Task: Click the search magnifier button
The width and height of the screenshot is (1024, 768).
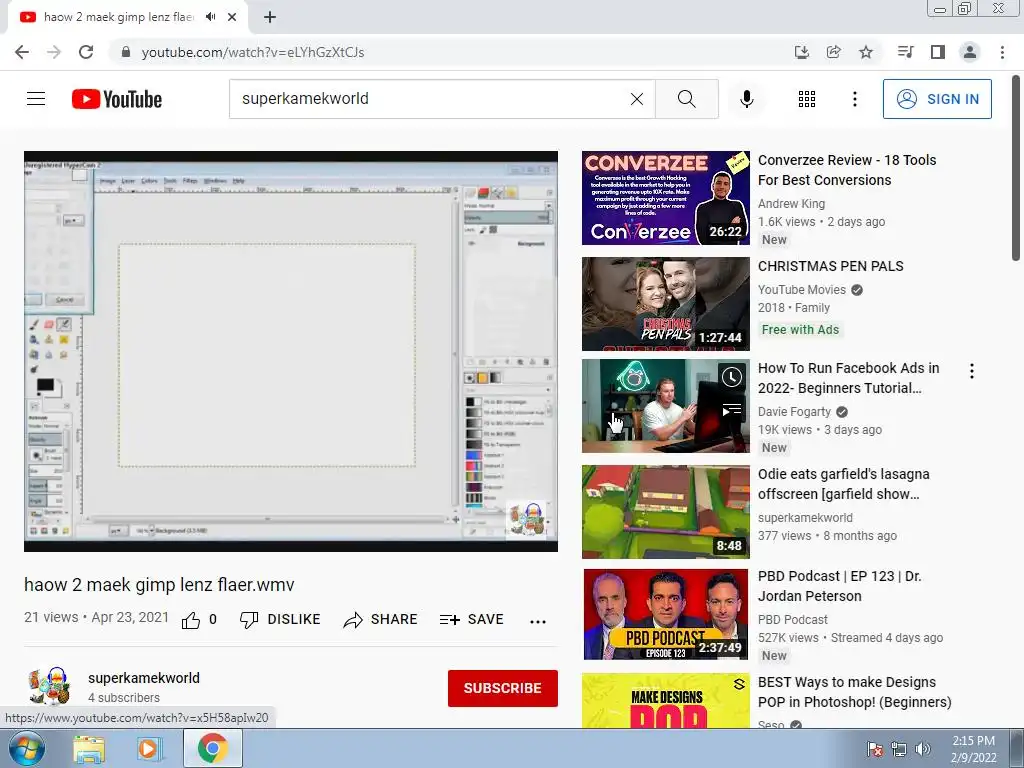Action: [x=686, y=99]
